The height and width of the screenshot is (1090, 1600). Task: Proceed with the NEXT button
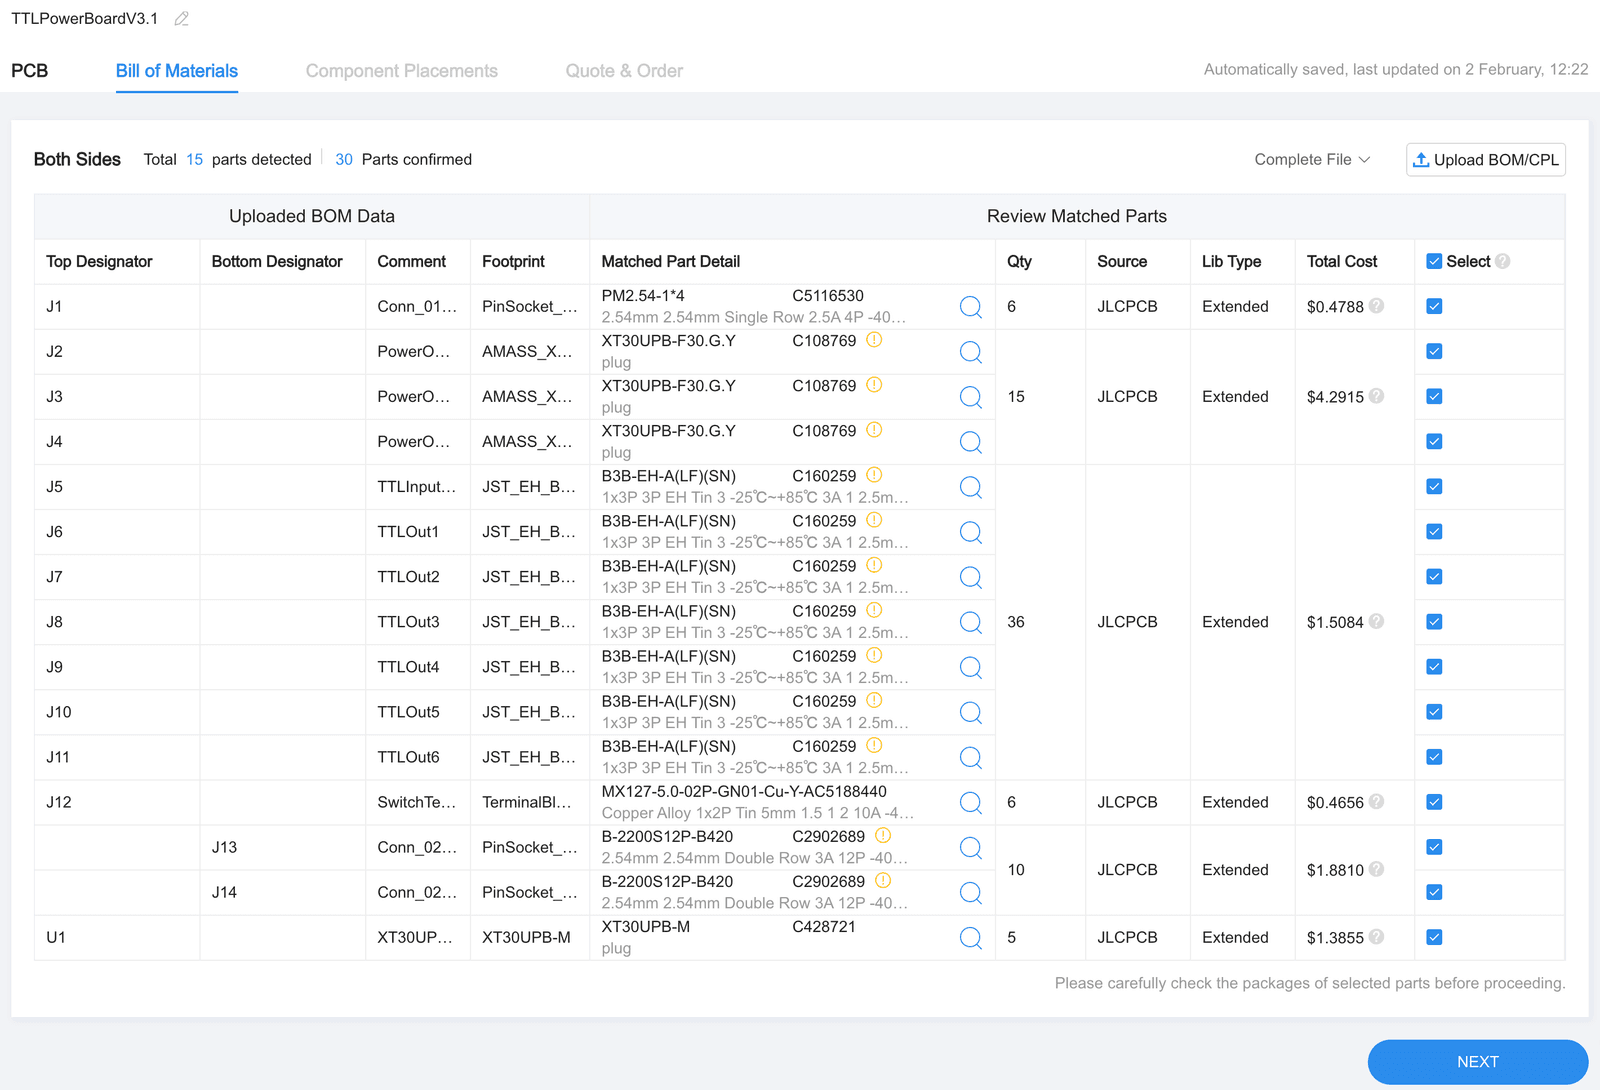(x=1478, y=1062)
